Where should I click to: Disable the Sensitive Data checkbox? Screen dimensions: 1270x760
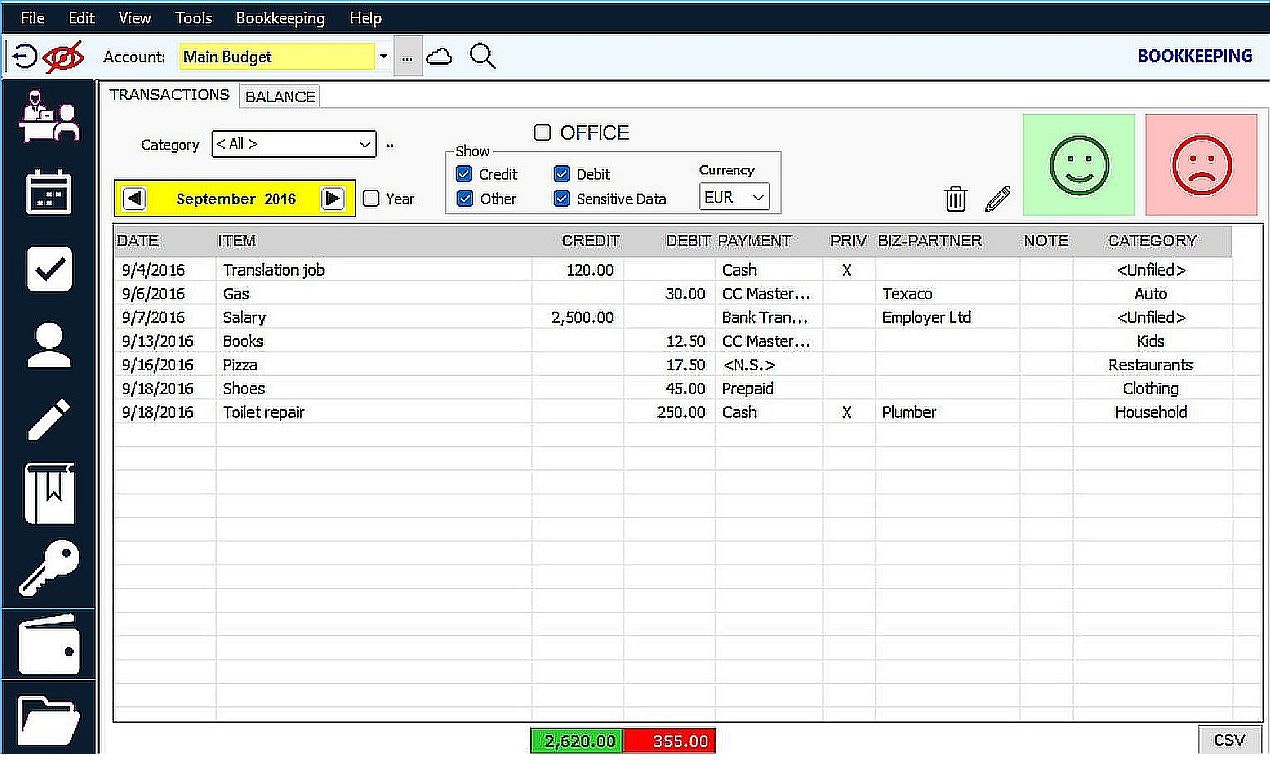pos(561,198)
